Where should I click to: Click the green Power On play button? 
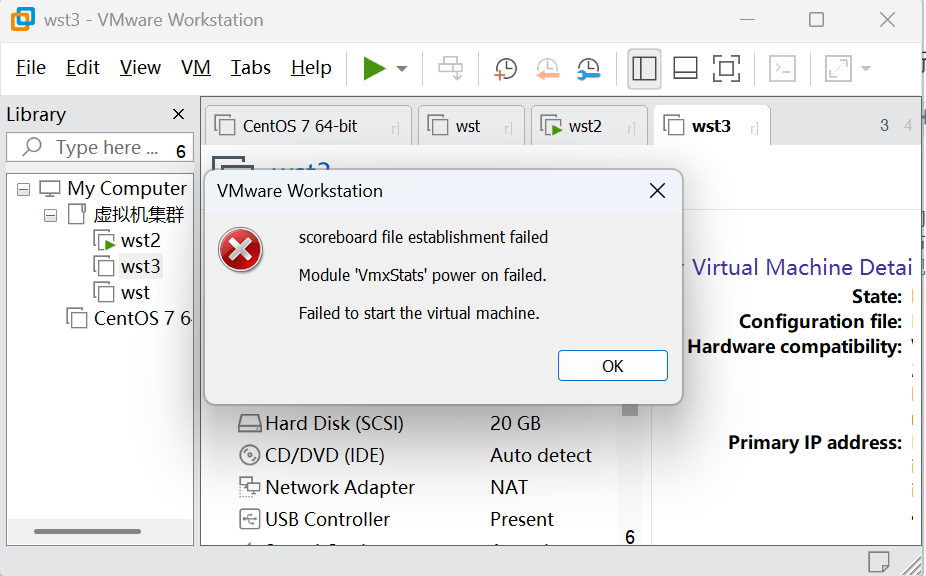374,69
